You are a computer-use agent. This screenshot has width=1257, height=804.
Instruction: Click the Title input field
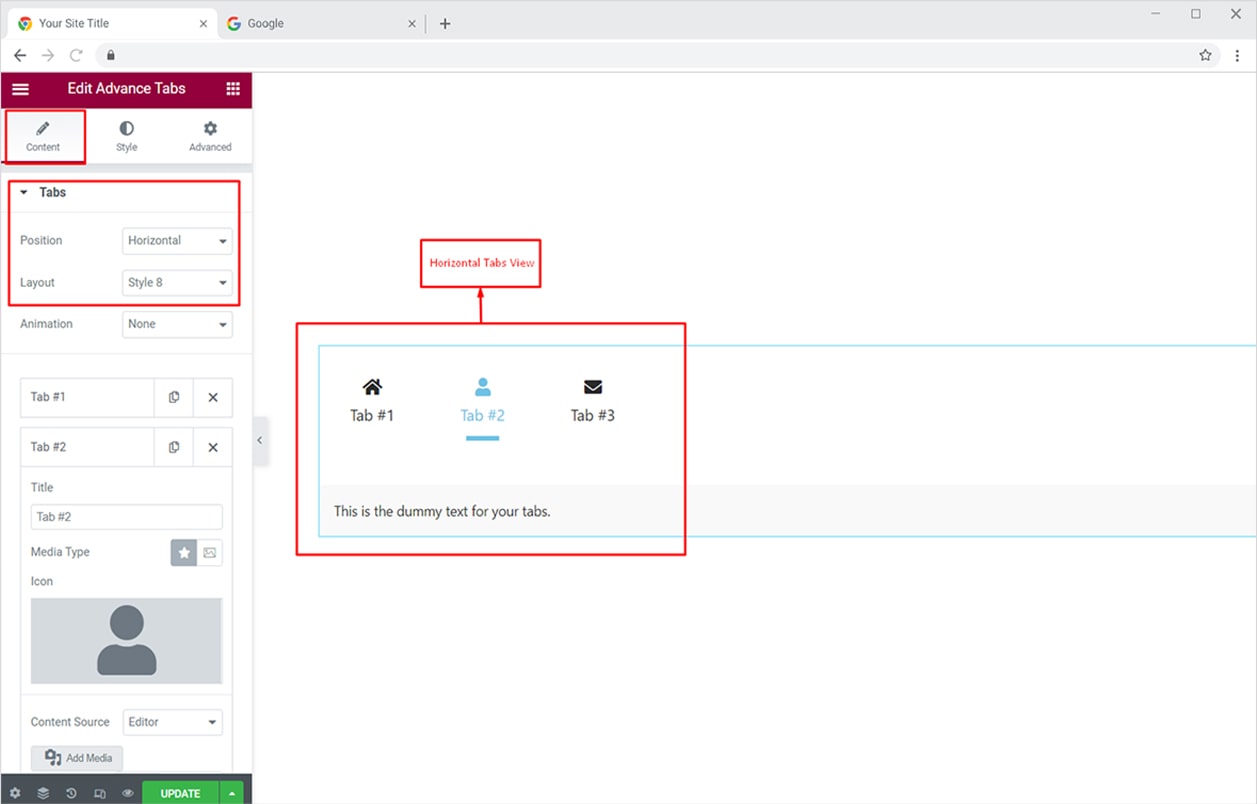pyautogui.click(x=126, y=517)
